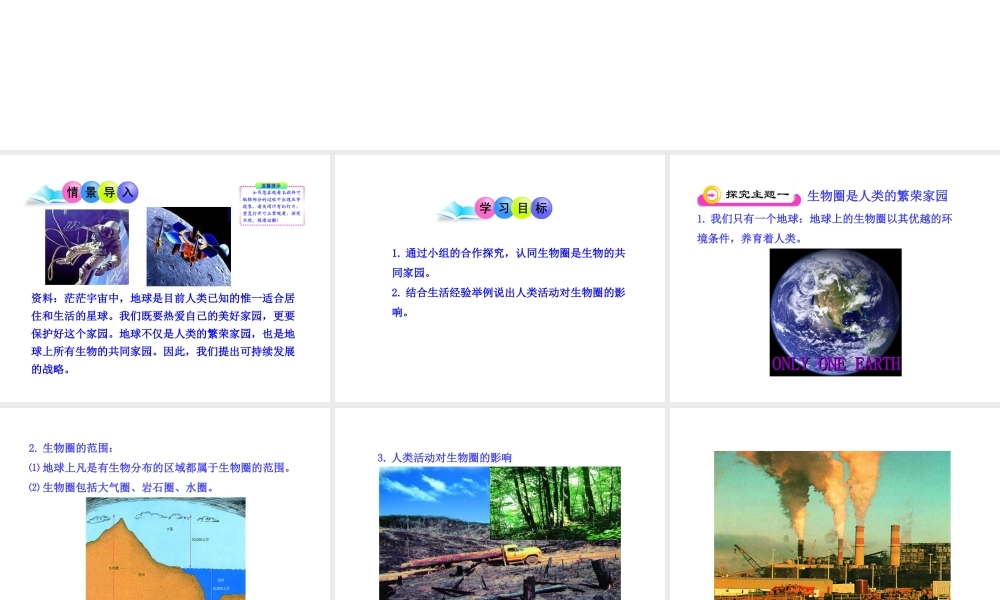Image resolution: width=1000 pixels, height=600 pixels.
Task: Select the paragraph starting 资料：茫茫宇宙中
Action: click(163, 333)
